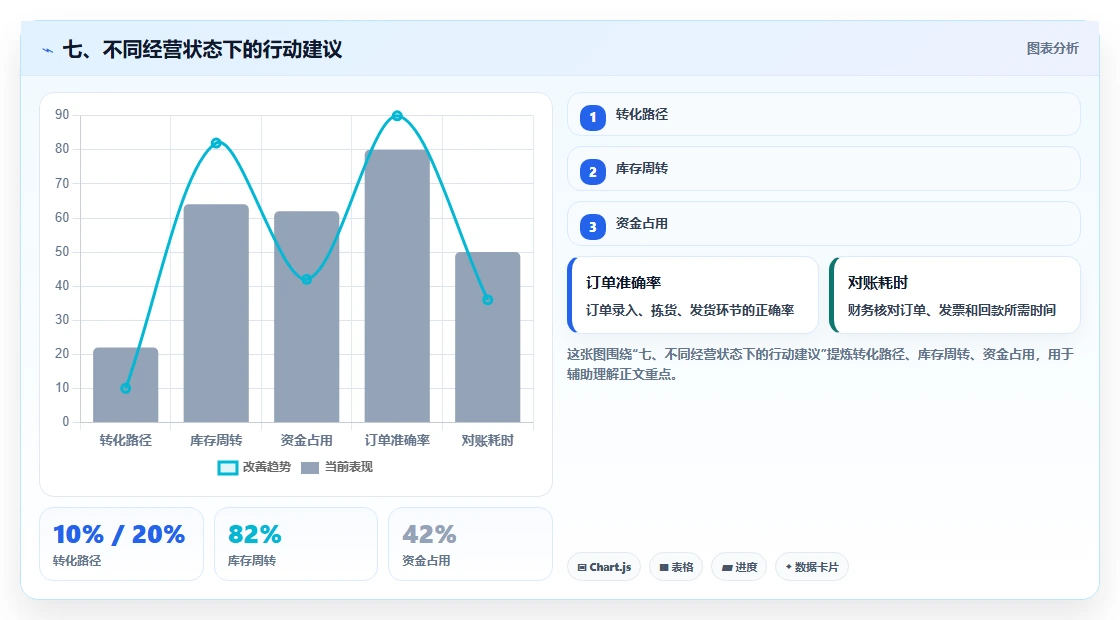1120x620 pixels.
Task: Click 订单录入、拣货、发货环节的正确率 description
Action: pos(690,310)
